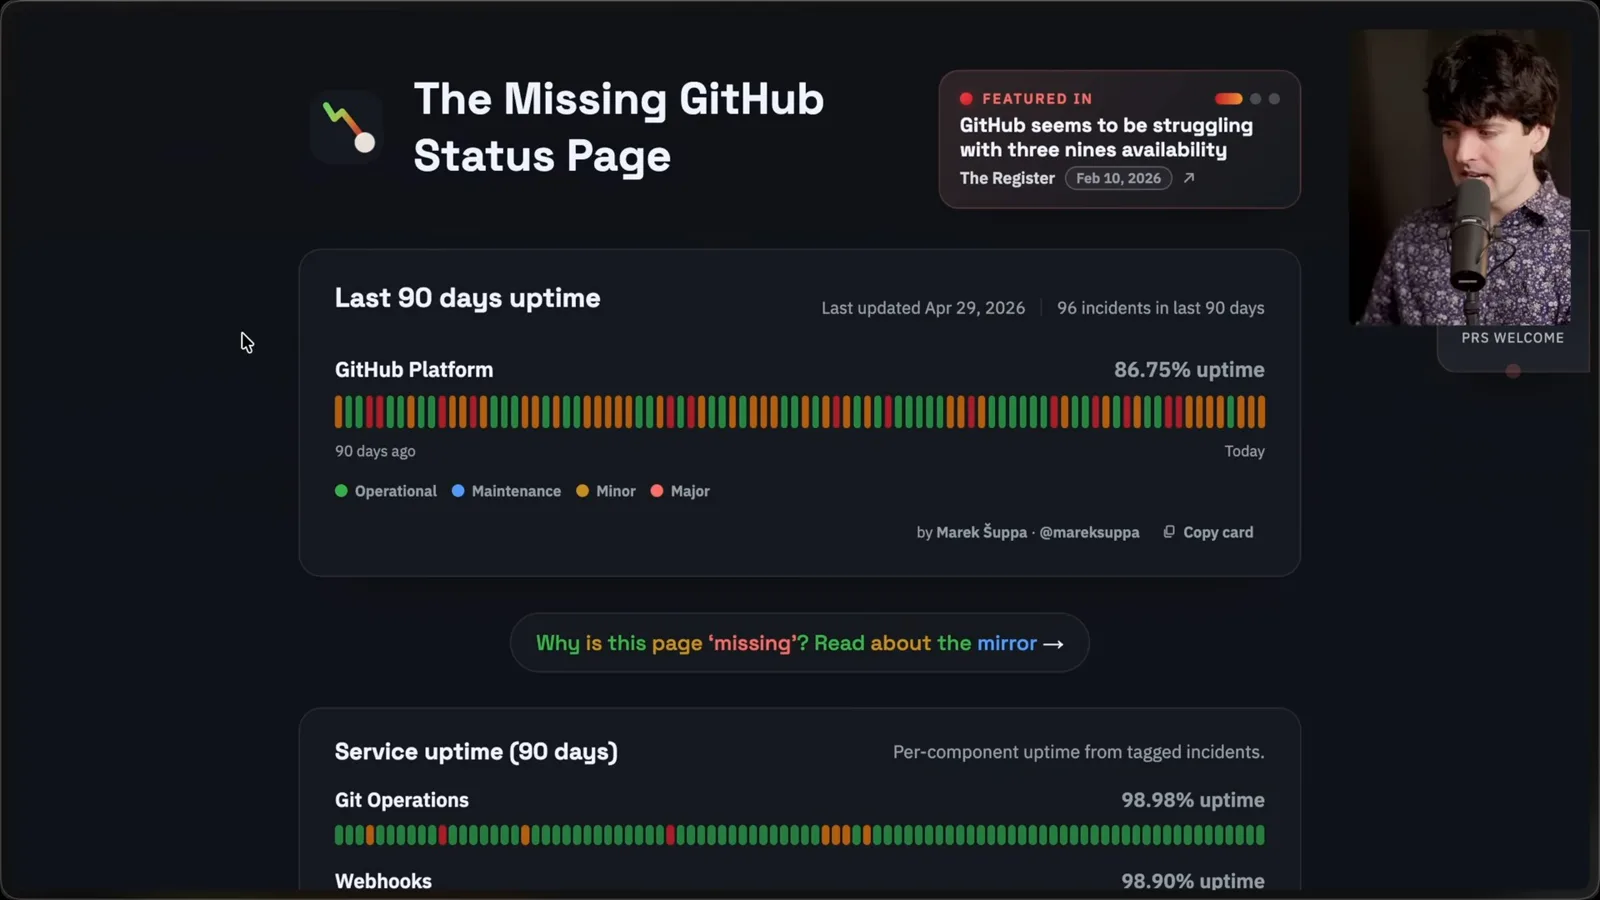The width and height of the screenshot is (1600, 900).
Task: Click the orange Minor legend dot
Action: click(x=582, y=491)
